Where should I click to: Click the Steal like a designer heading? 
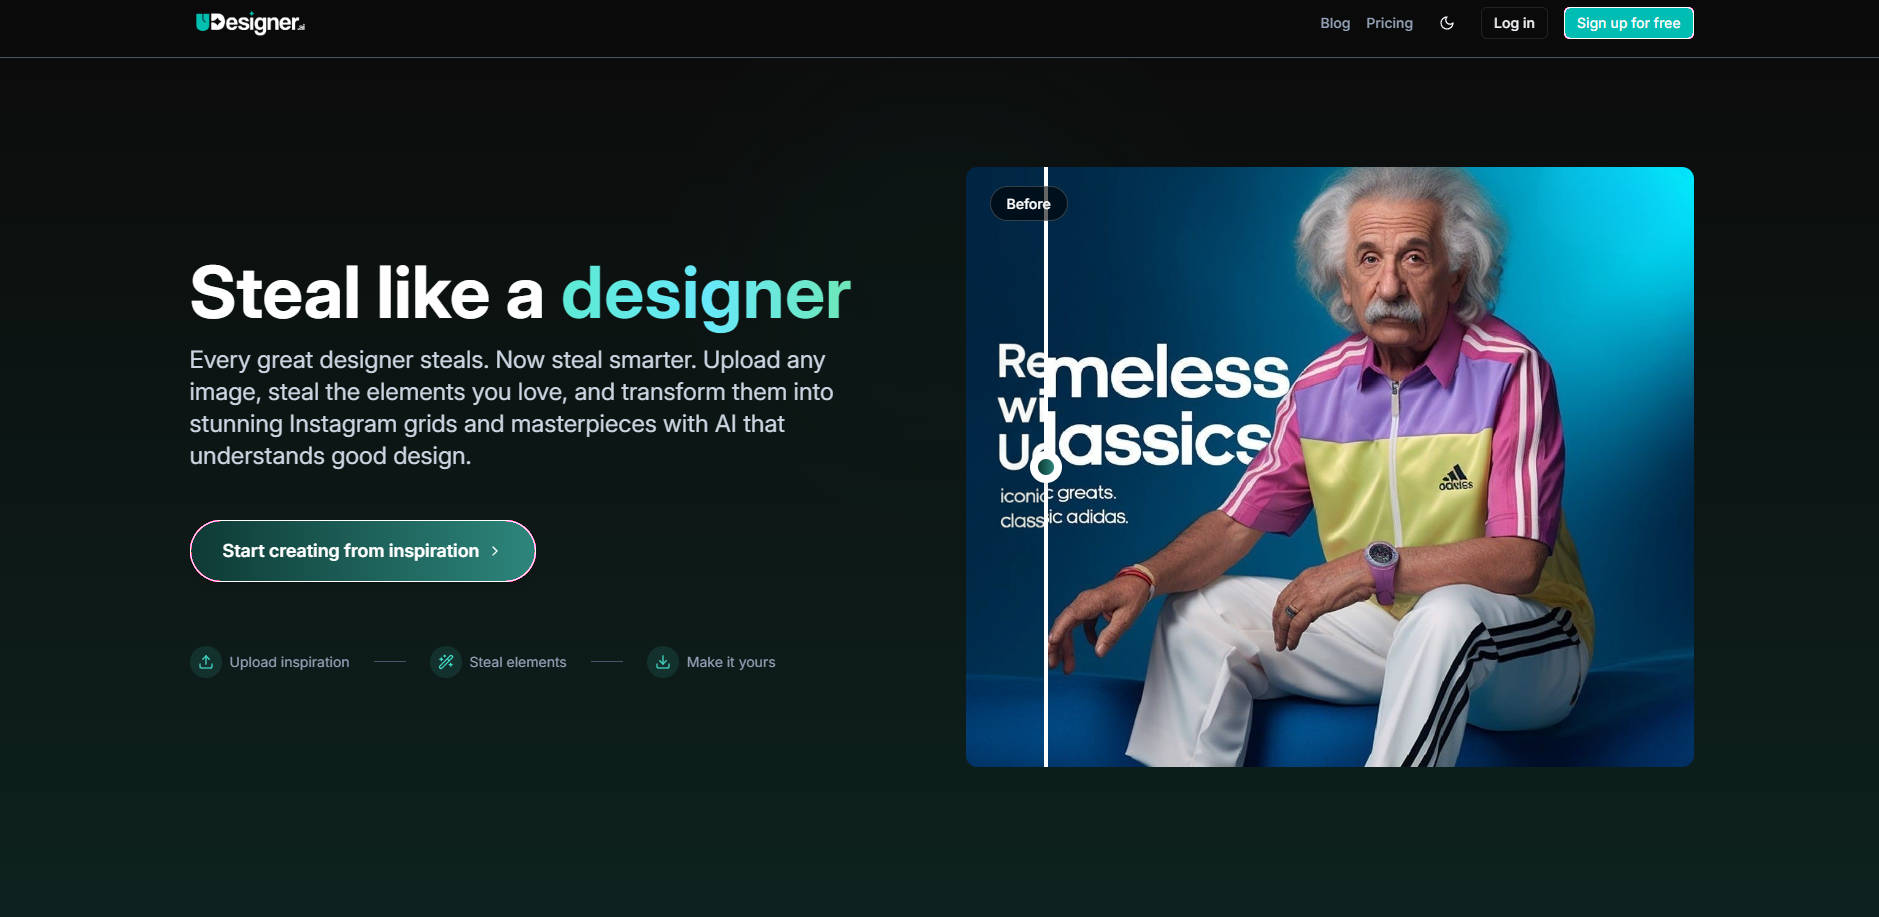[x=519, y=292]
